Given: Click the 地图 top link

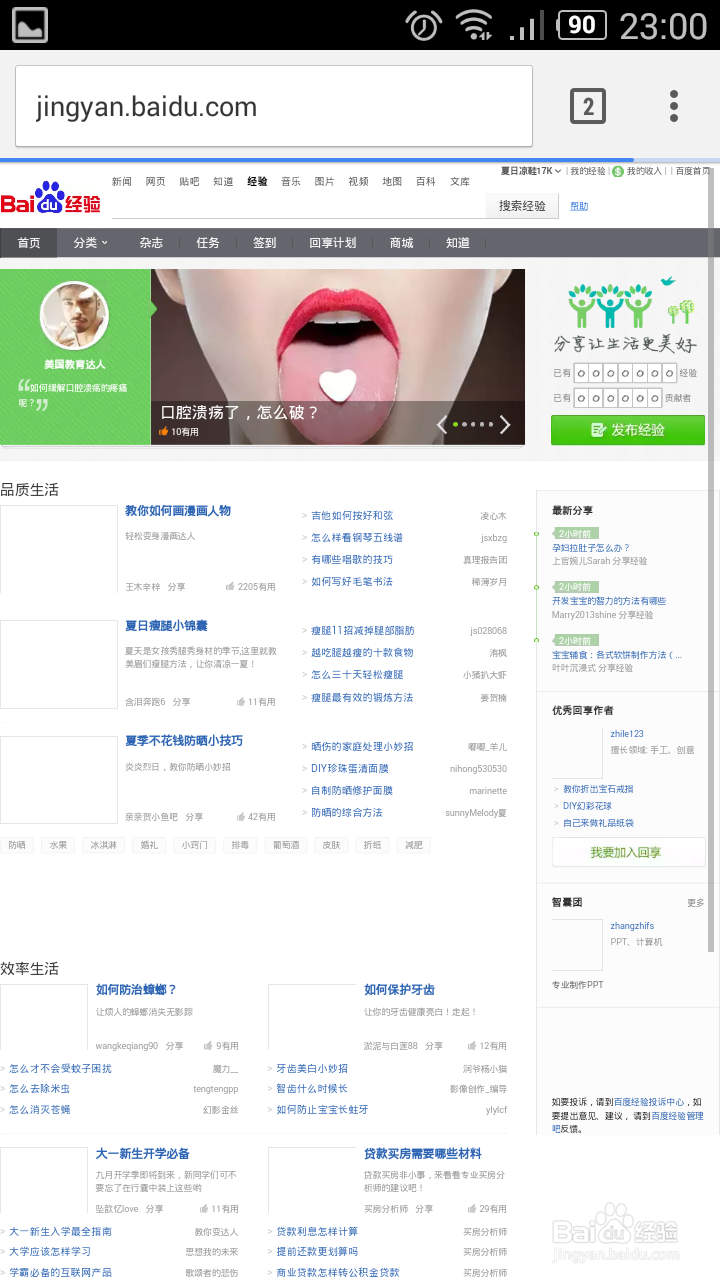Looking at the screenshot, I should (x=392, y=182).
